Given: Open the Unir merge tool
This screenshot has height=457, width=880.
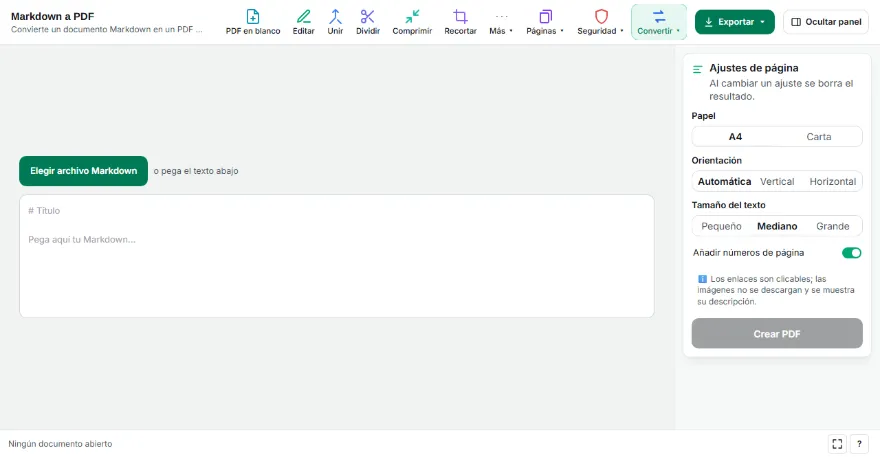Looking at the screenshot, I should click(335, 22).
